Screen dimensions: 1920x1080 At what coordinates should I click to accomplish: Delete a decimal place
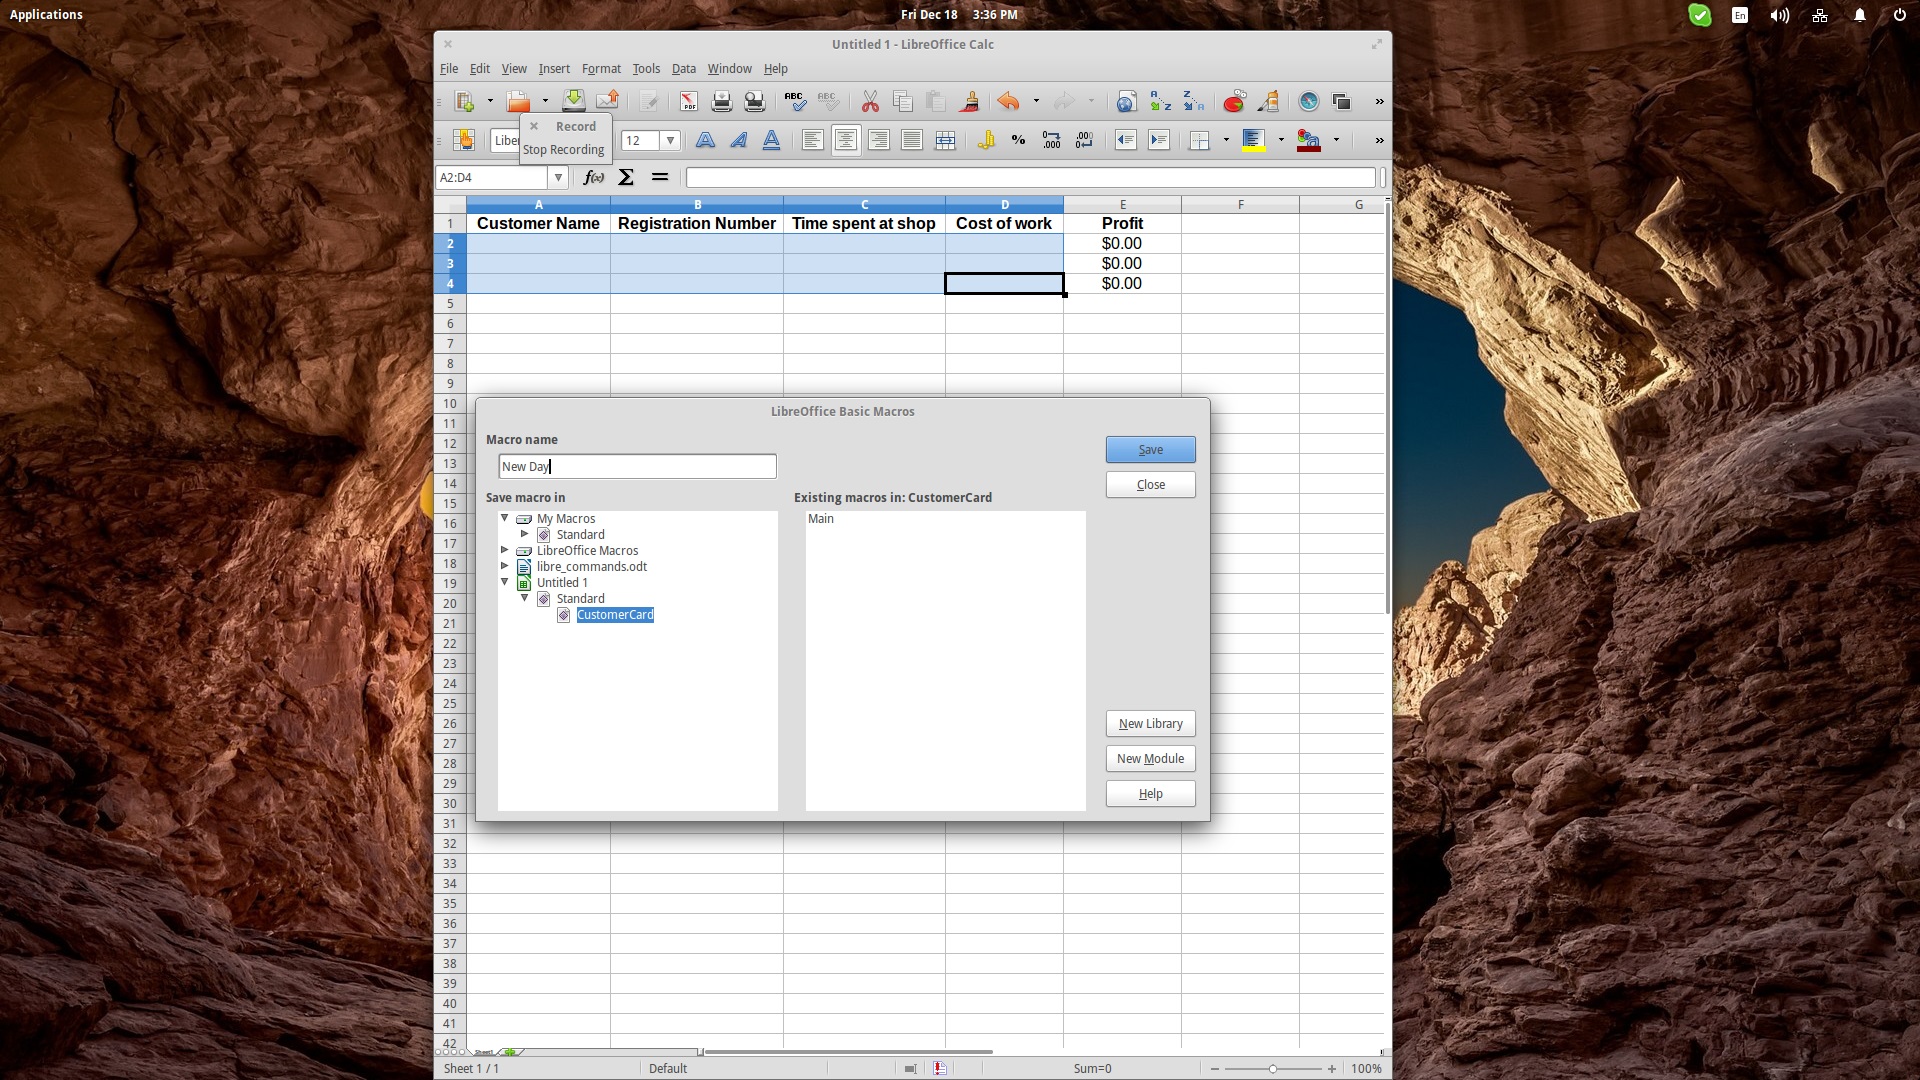click(x=1084, y=140)
